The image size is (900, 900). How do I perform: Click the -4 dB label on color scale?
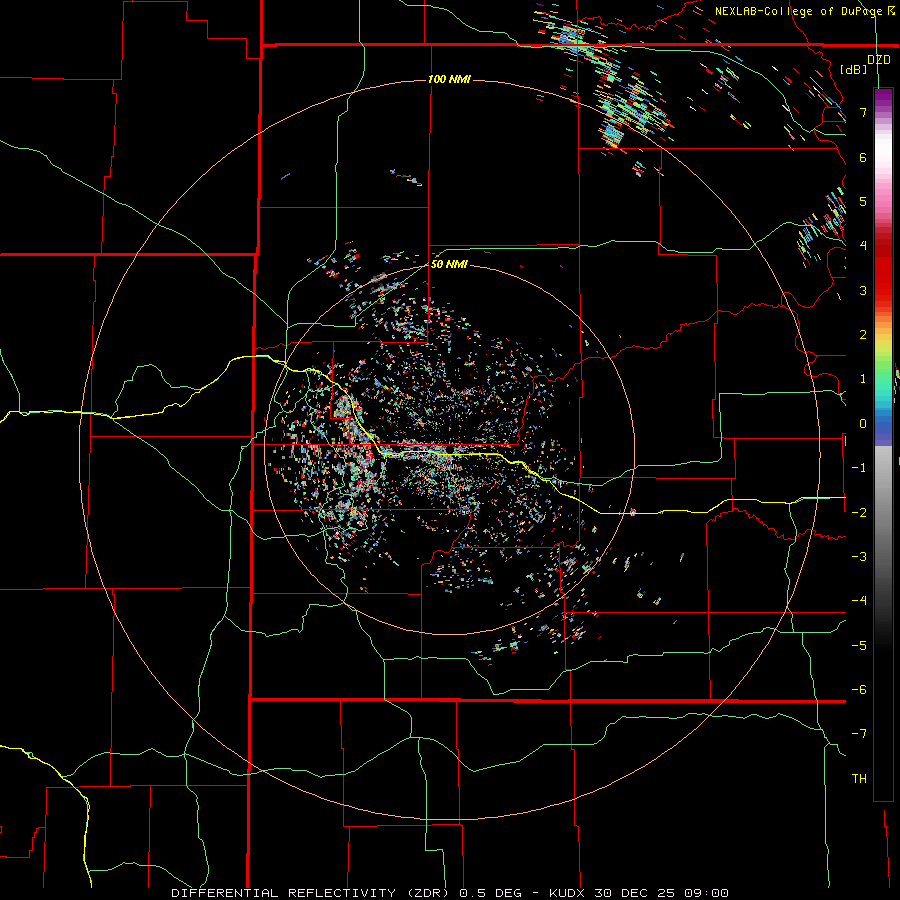[859, 600]
